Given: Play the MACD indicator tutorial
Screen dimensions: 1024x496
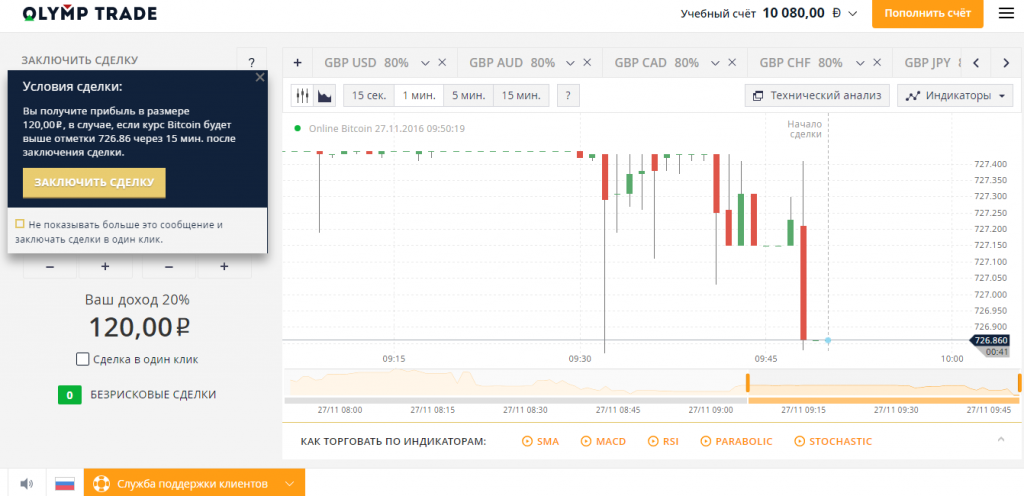Looking at the screenshot, I should point(603,441).
